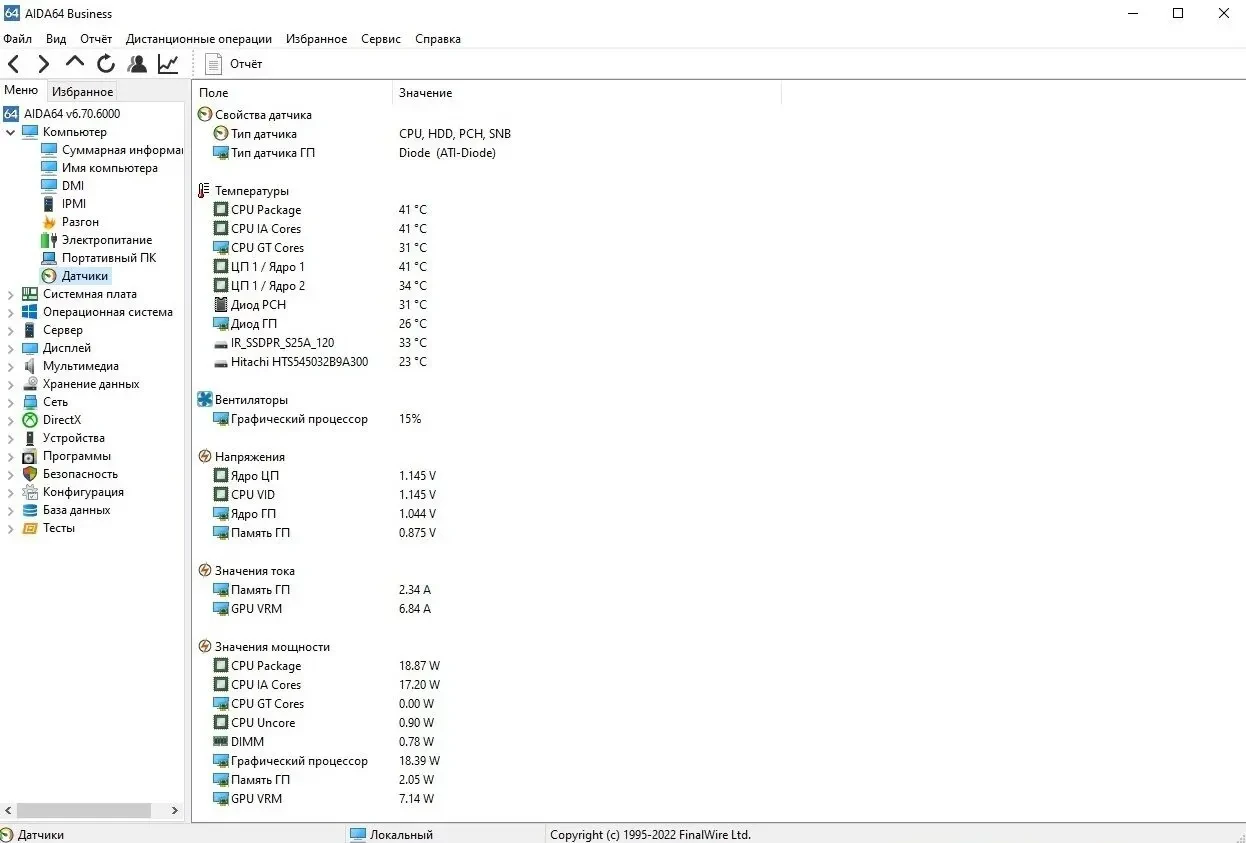Go up one level with the Up arrow
Viewport: 1246px width, 843px height.
click(x=75, y=63)
